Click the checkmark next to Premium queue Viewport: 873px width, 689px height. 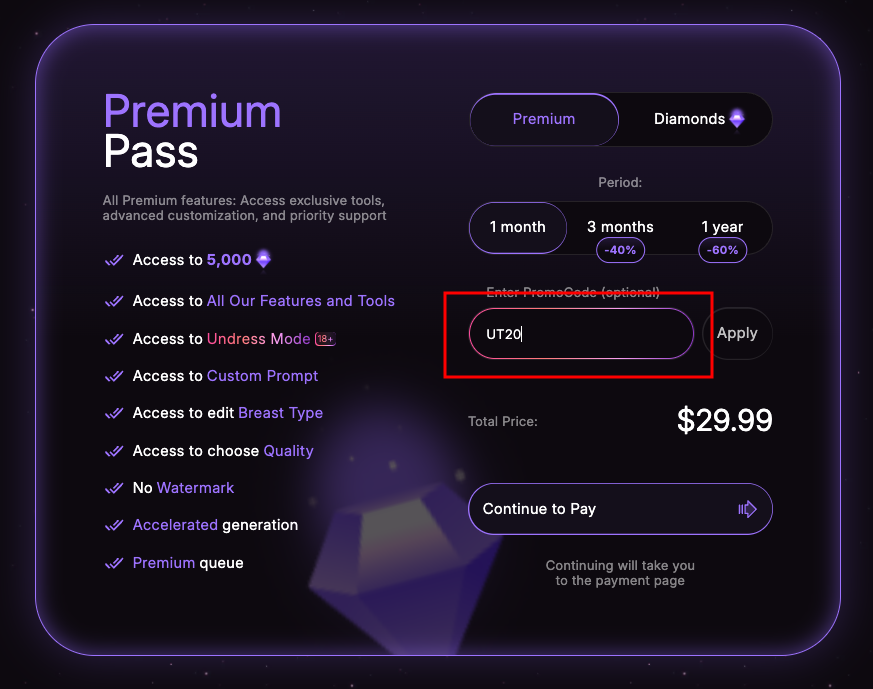[x=114, y=563]
